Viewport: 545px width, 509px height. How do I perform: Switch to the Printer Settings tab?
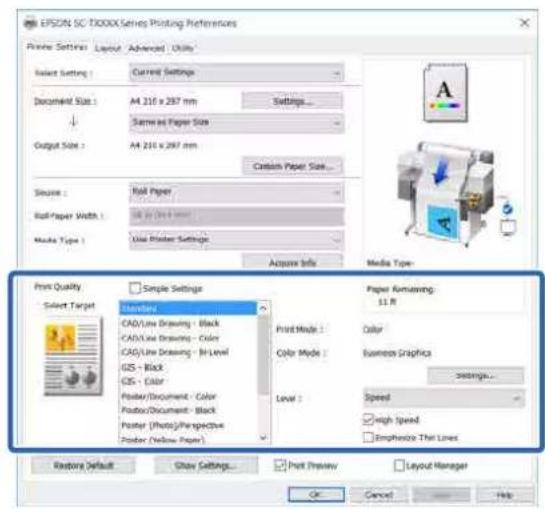tap(57, 47)
